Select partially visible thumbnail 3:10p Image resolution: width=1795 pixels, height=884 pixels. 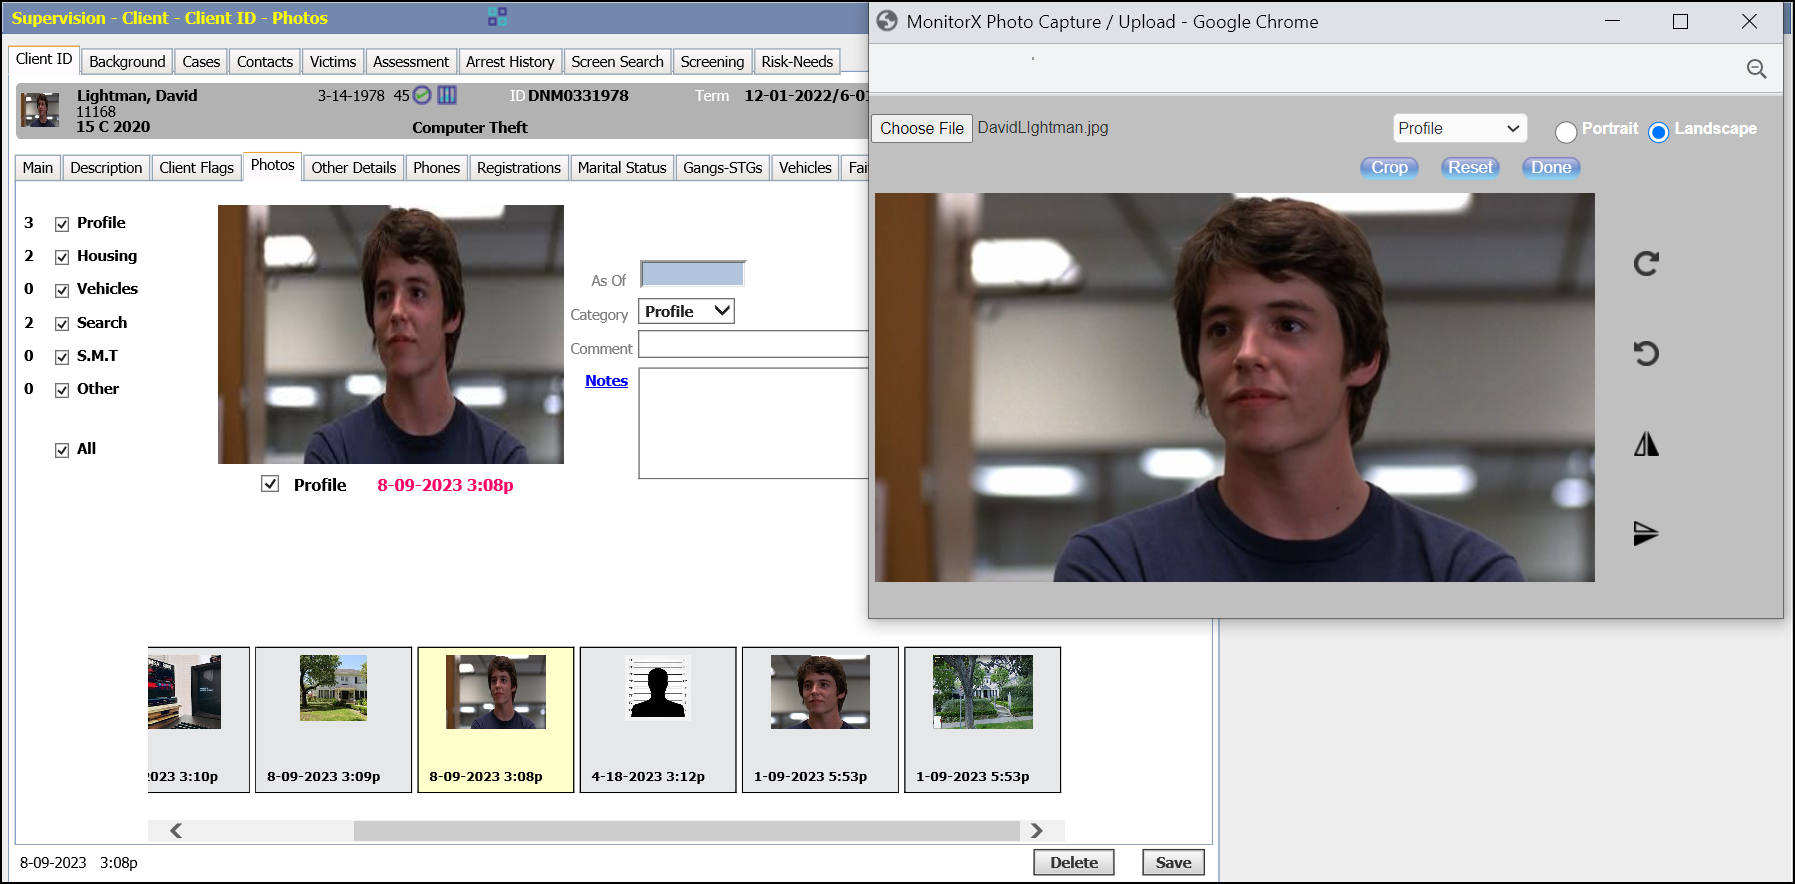click(x=198, y=719)
